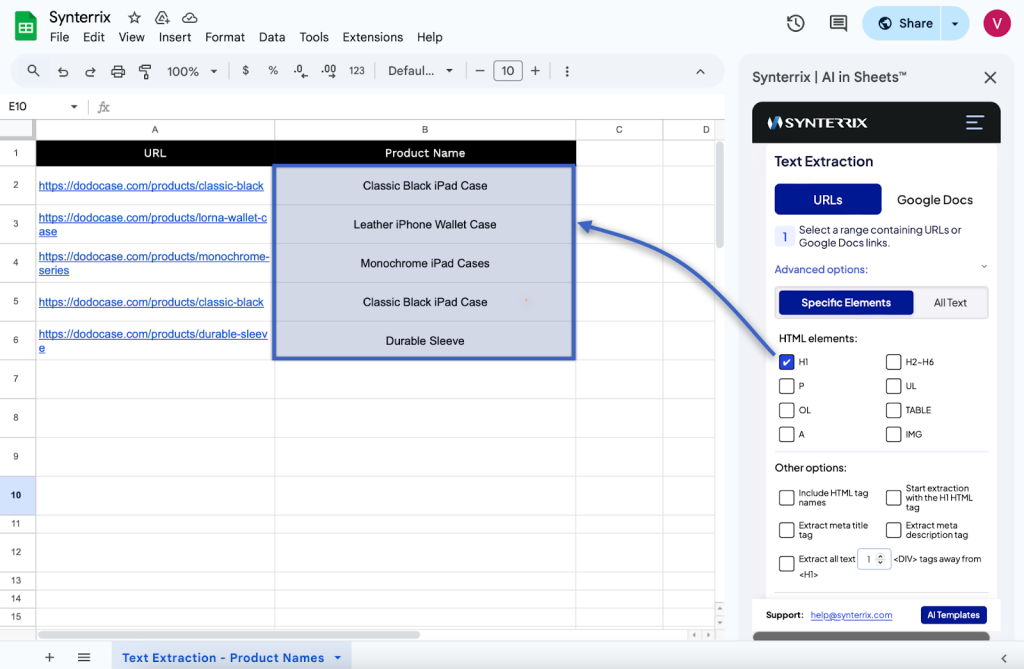Tick the TABLE element checkbox

coord(893,410)
